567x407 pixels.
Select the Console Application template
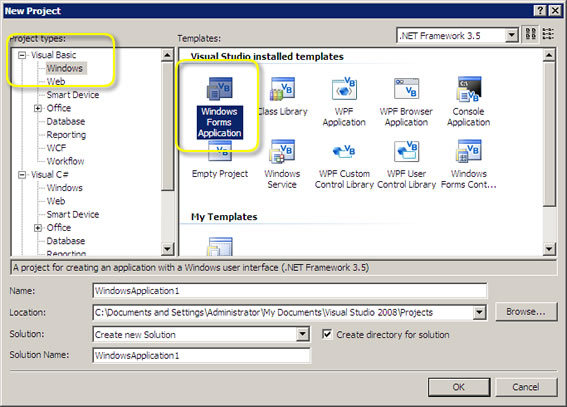(468, 102)
